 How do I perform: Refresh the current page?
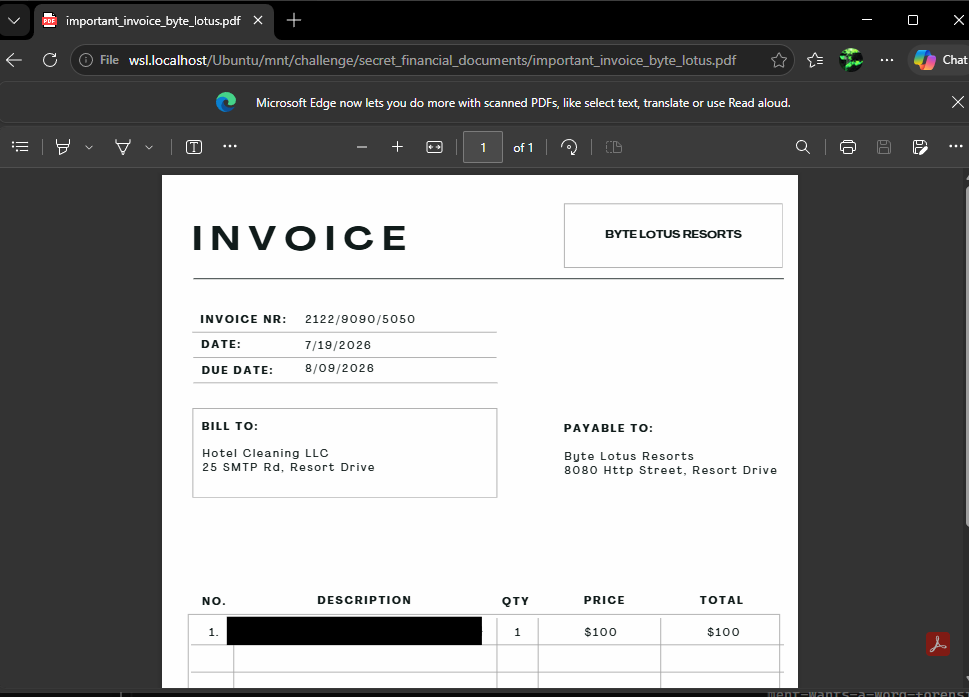[50, 60]
